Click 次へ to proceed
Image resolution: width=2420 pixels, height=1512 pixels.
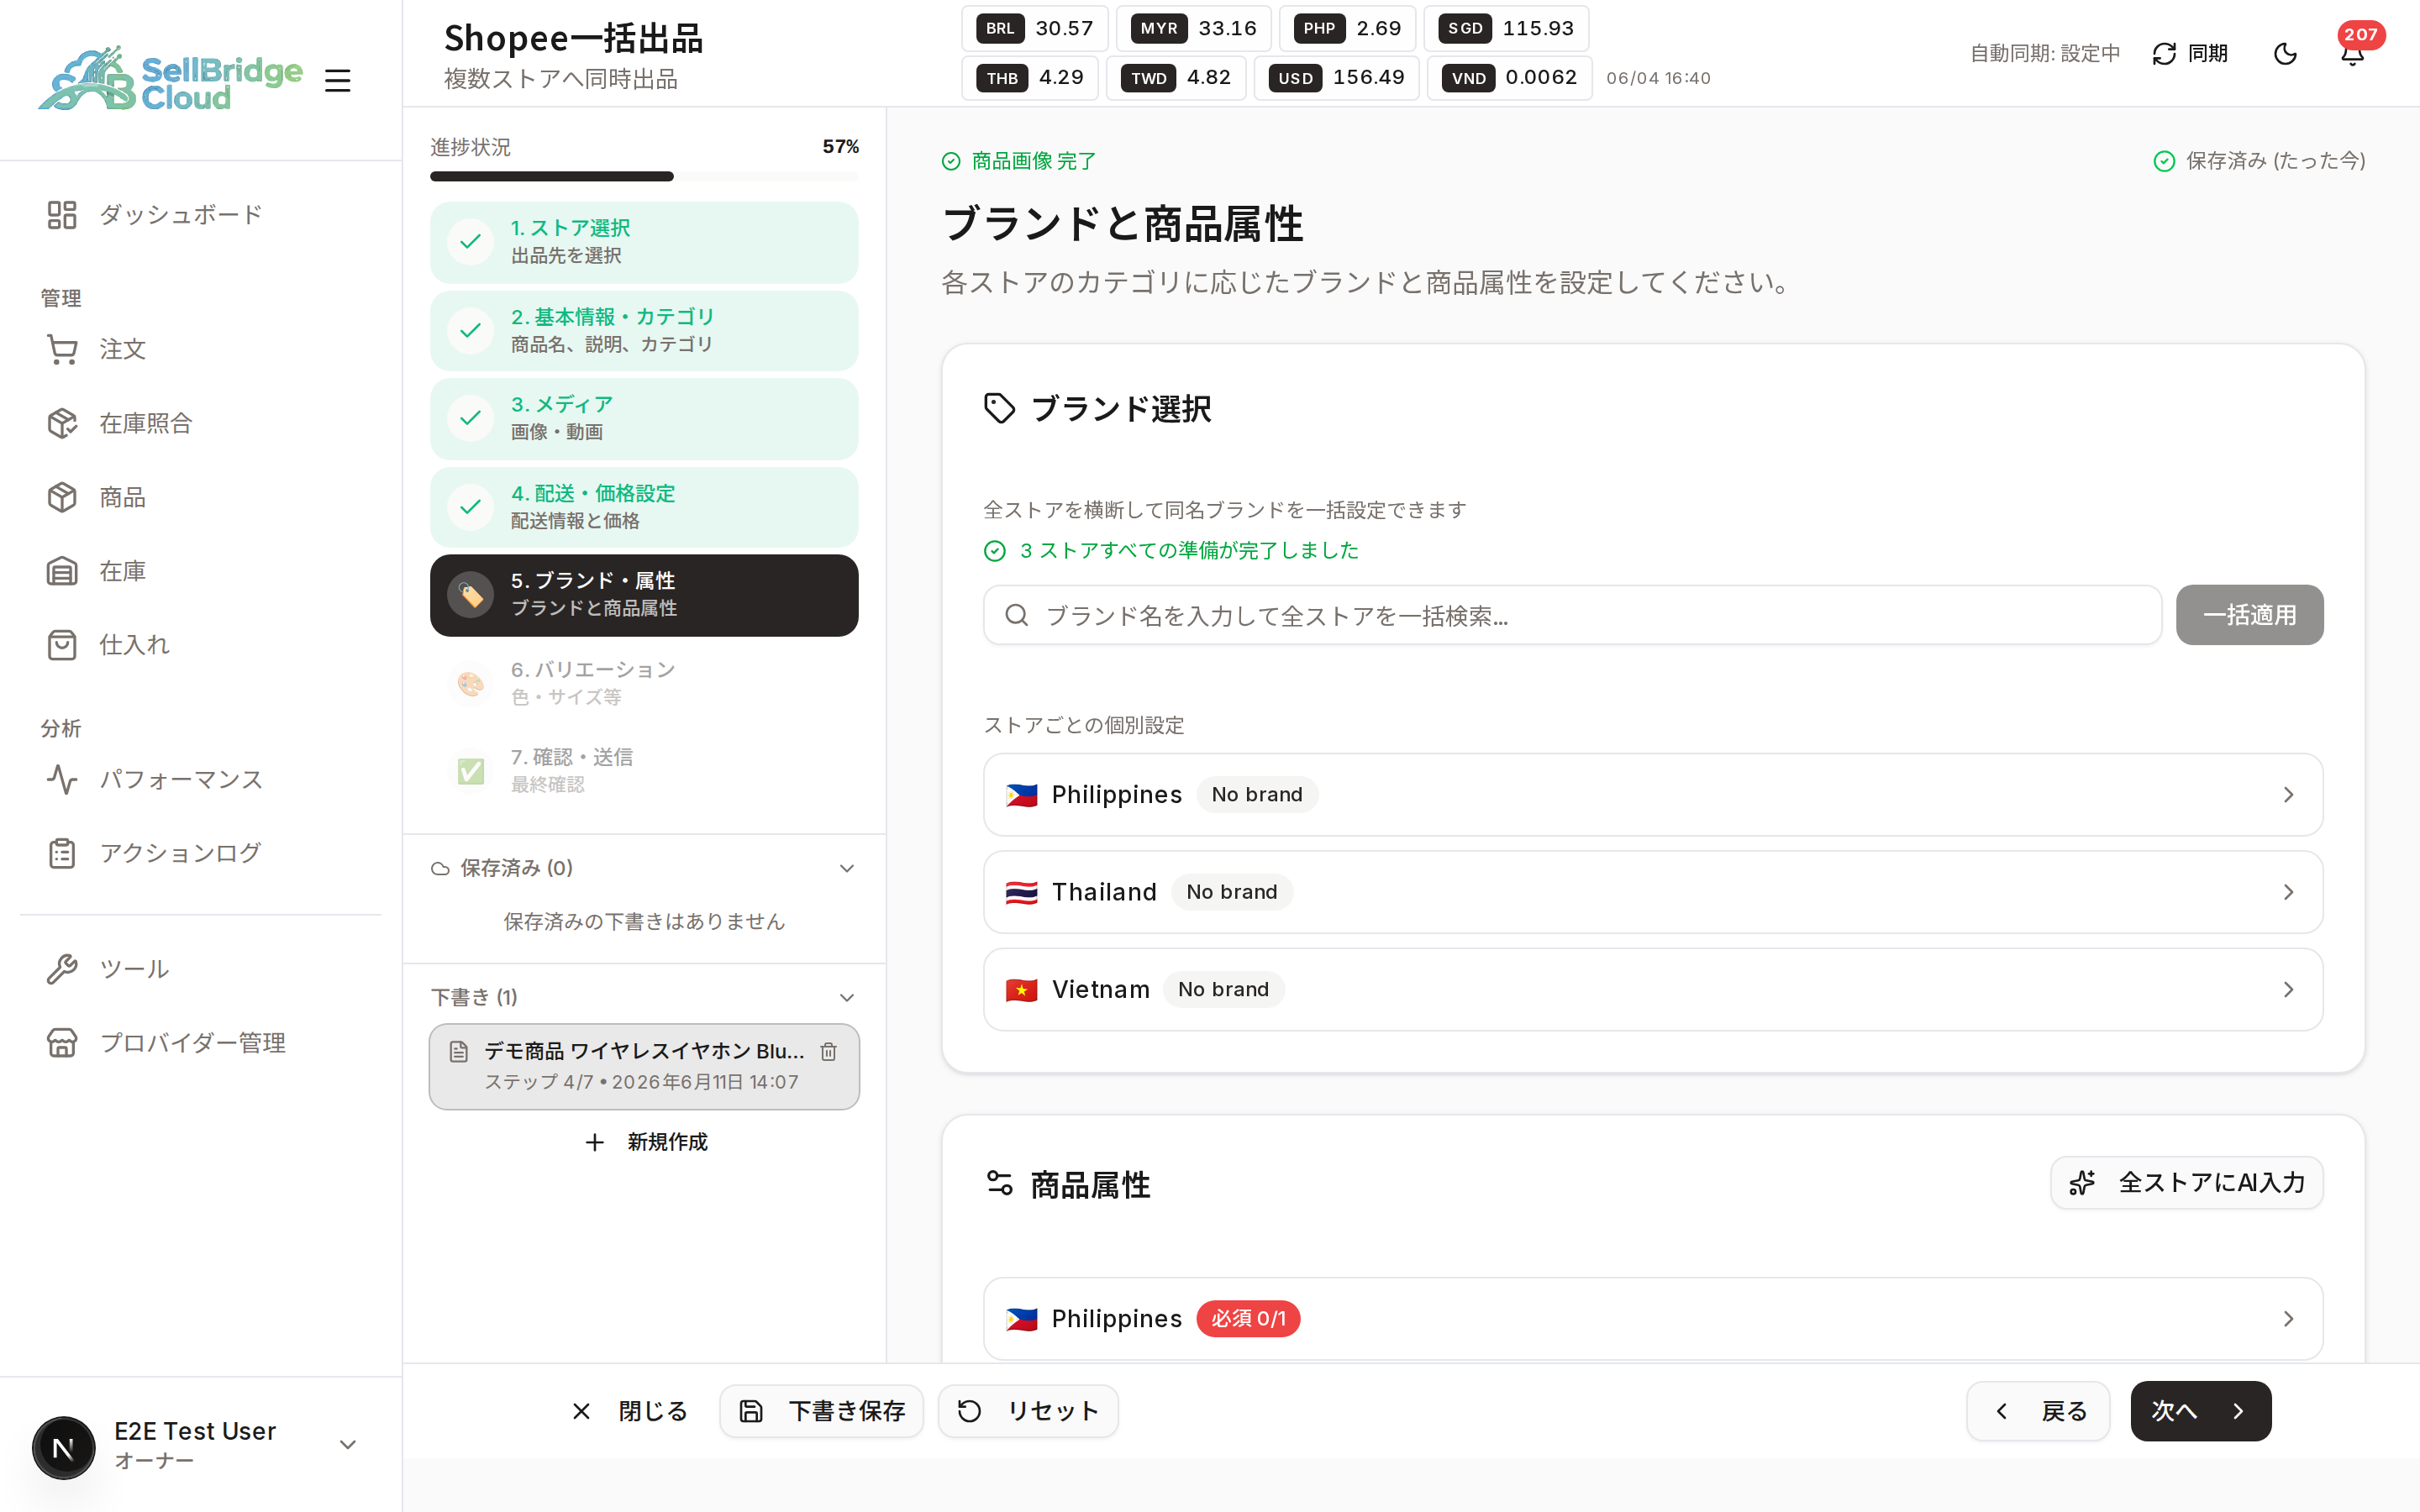[x=2200, y=1411]
